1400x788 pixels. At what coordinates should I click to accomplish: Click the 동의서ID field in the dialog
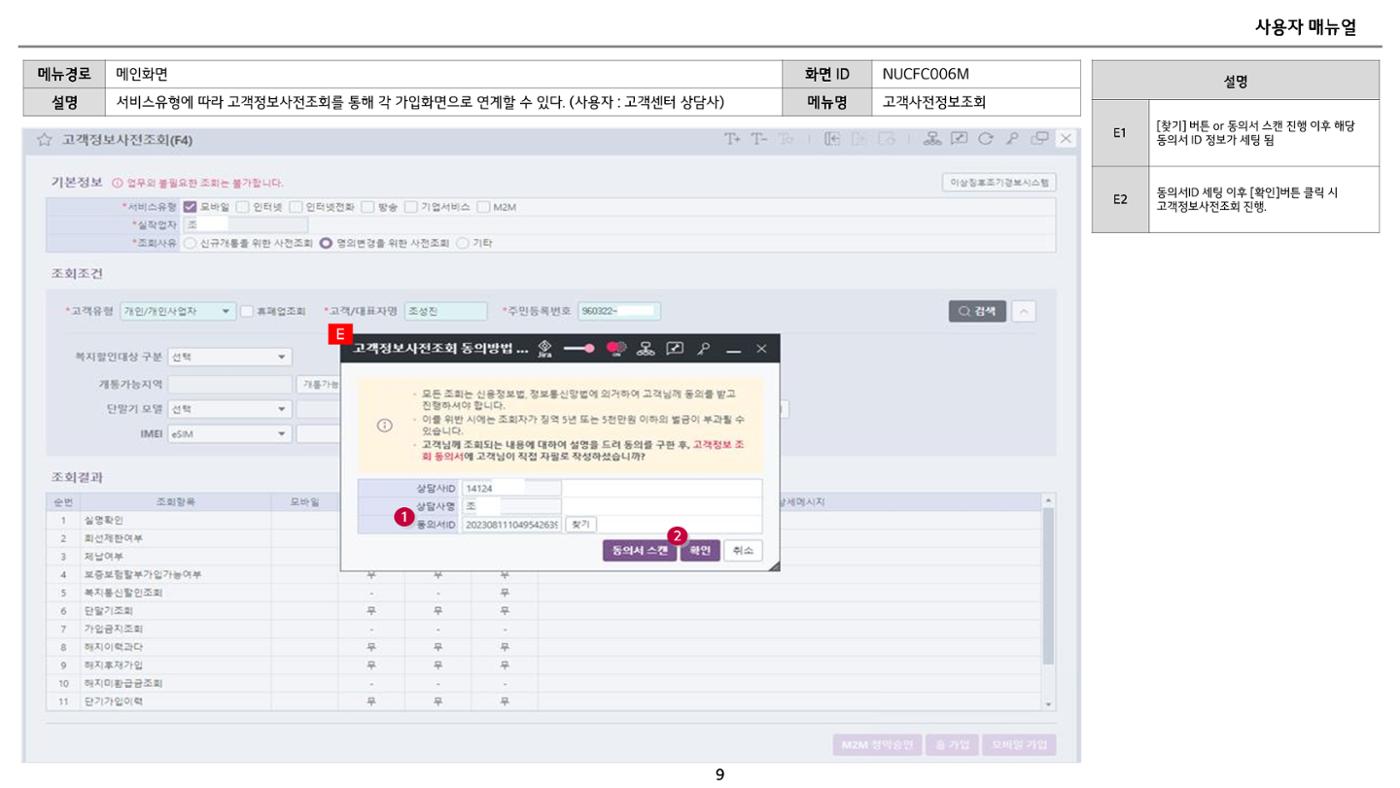511,524
